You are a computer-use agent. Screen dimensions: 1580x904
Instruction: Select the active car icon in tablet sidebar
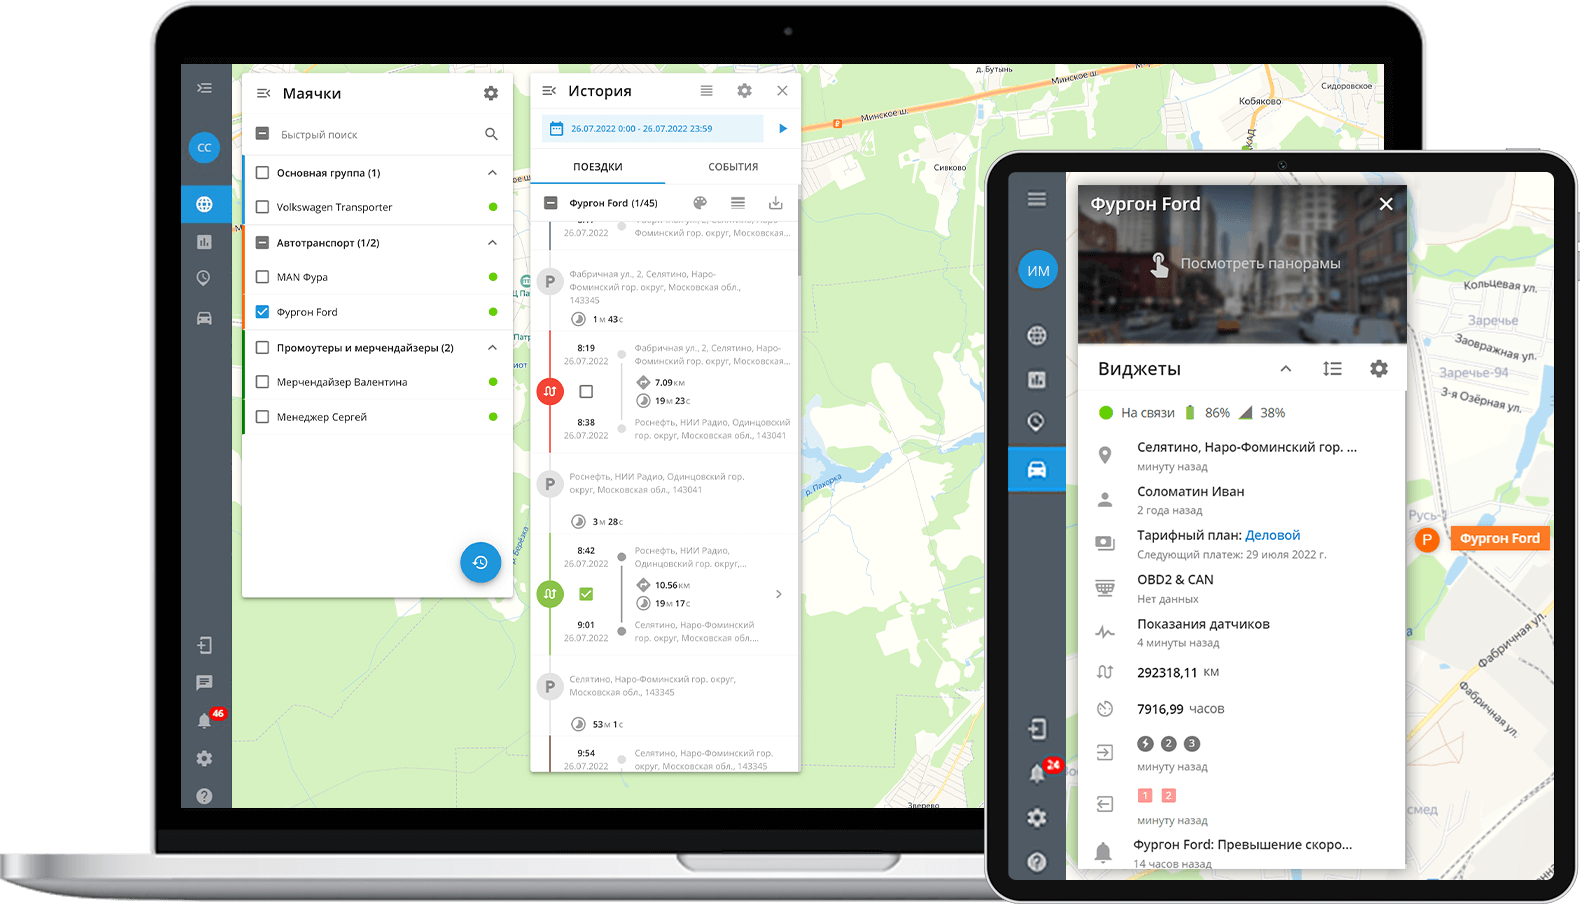click(x=1037, y=469)
